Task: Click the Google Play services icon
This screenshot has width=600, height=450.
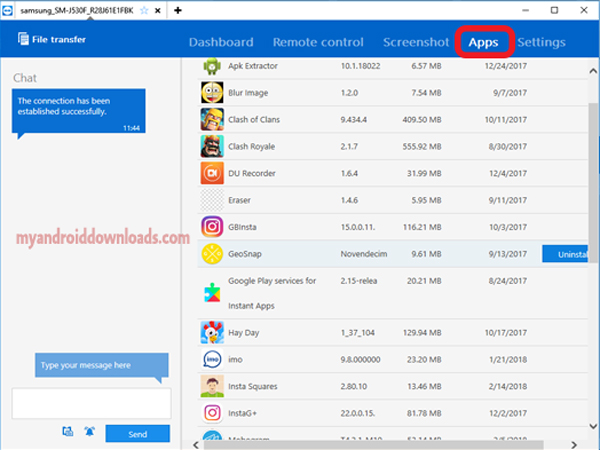Action: click(212, 293)
